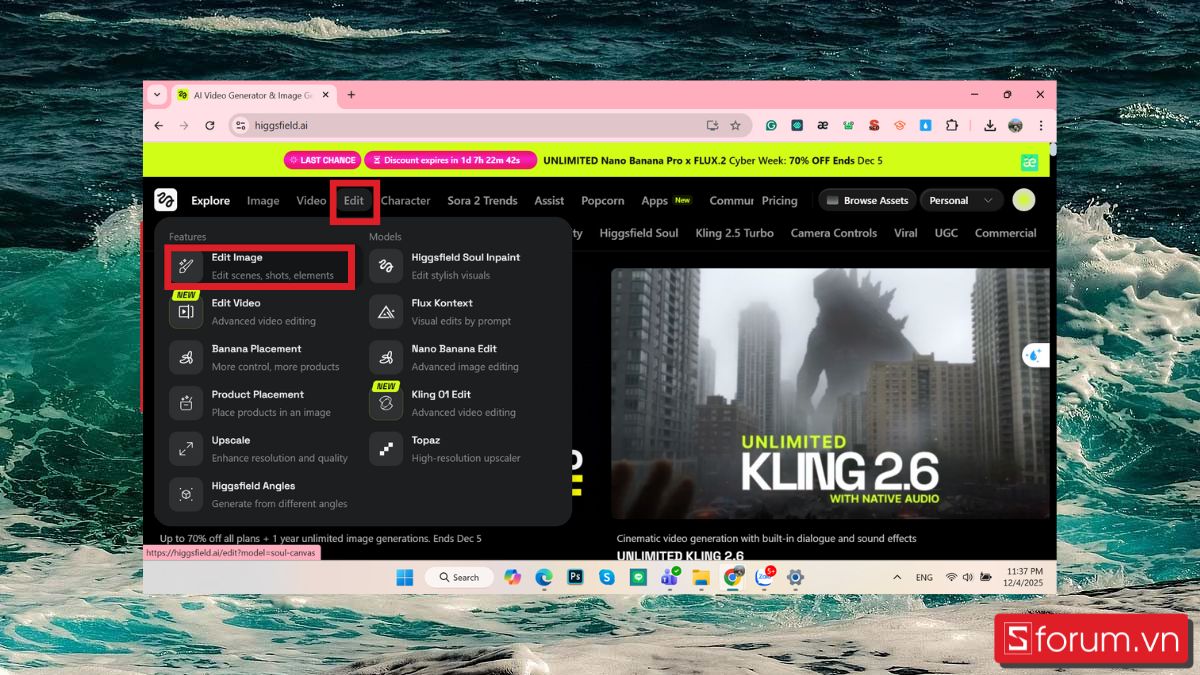Close the AI Video Generator tab

[x=326, y=95]
